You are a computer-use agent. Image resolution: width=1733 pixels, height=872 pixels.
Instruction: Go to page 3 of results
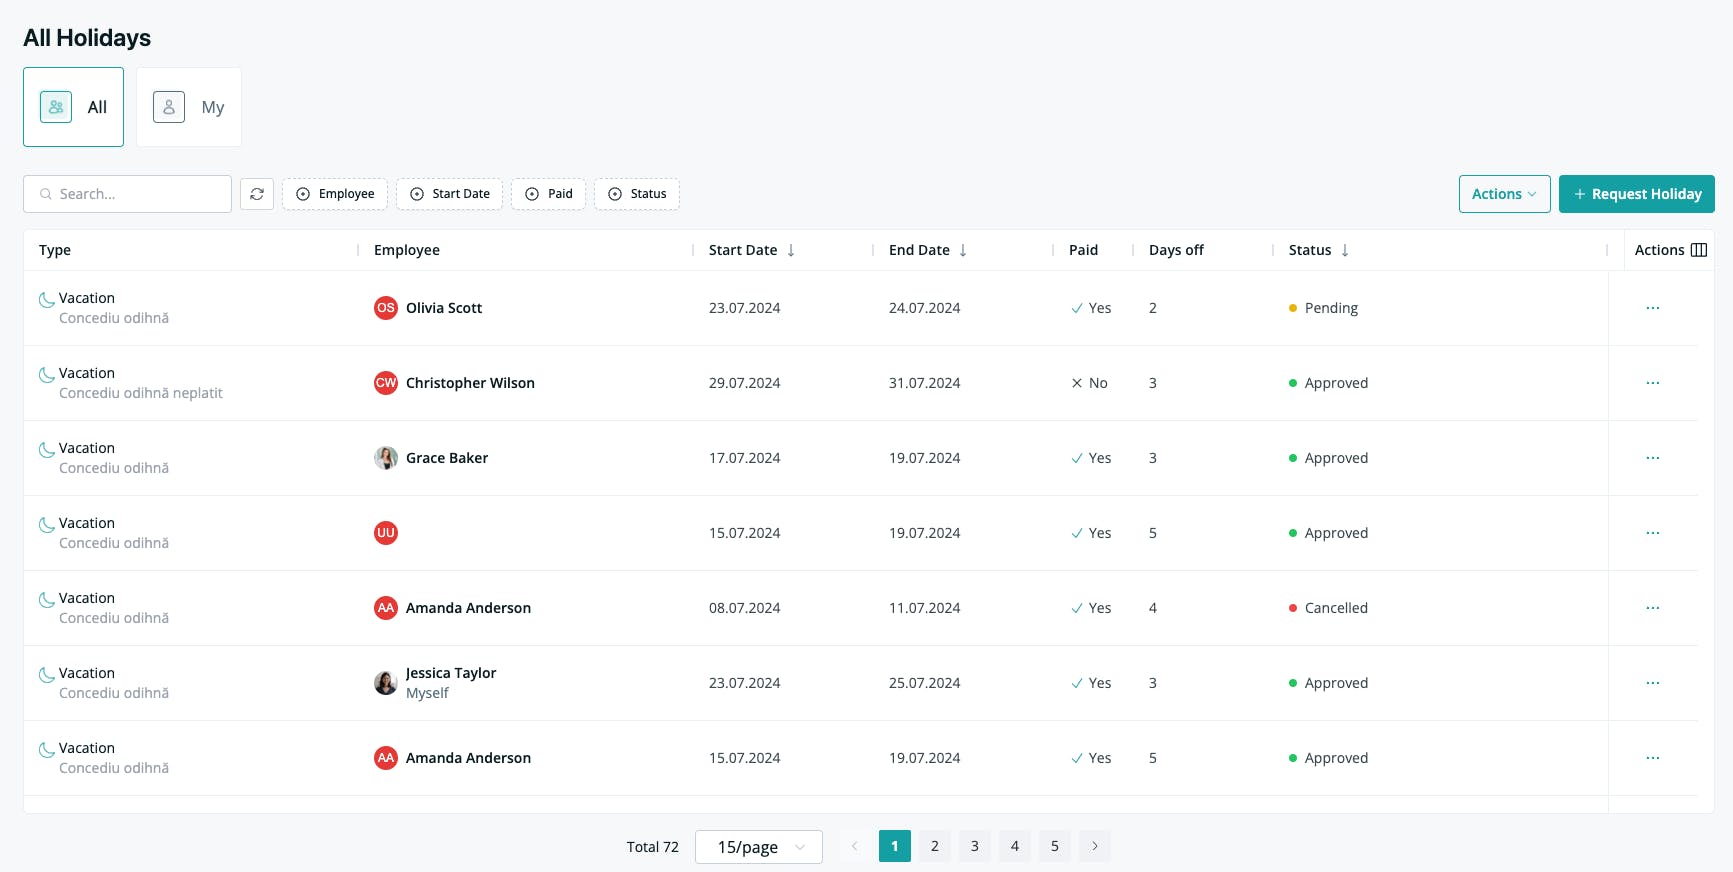point(975,846)
